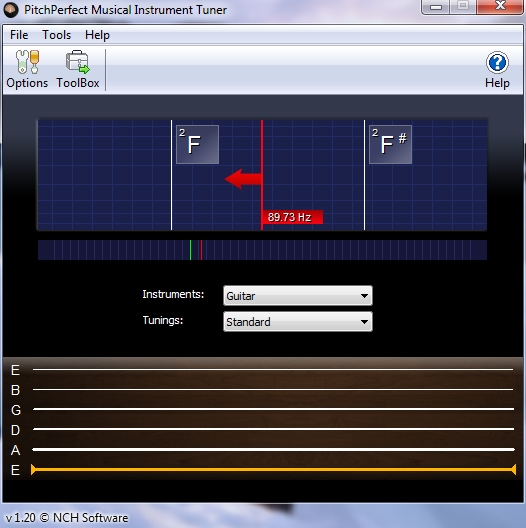Click the green marker on pitch strip

[191, 250]
